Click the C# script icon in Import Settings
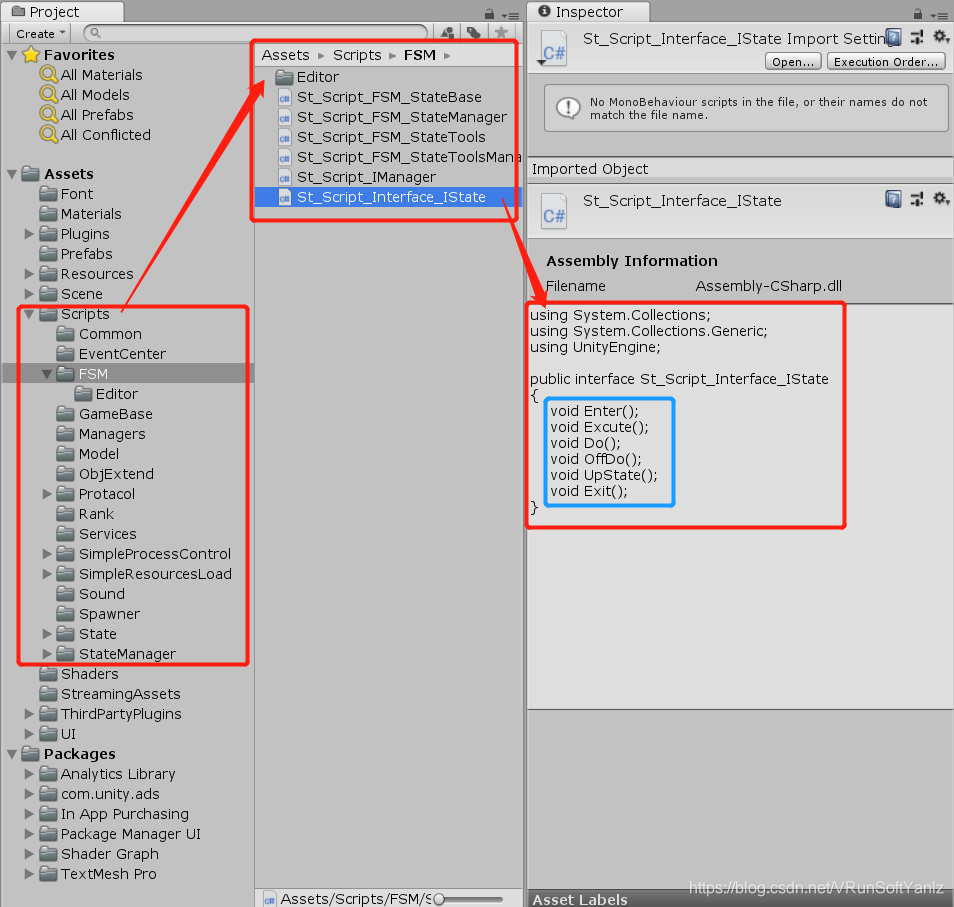954x907 pixels. (554, 48)
